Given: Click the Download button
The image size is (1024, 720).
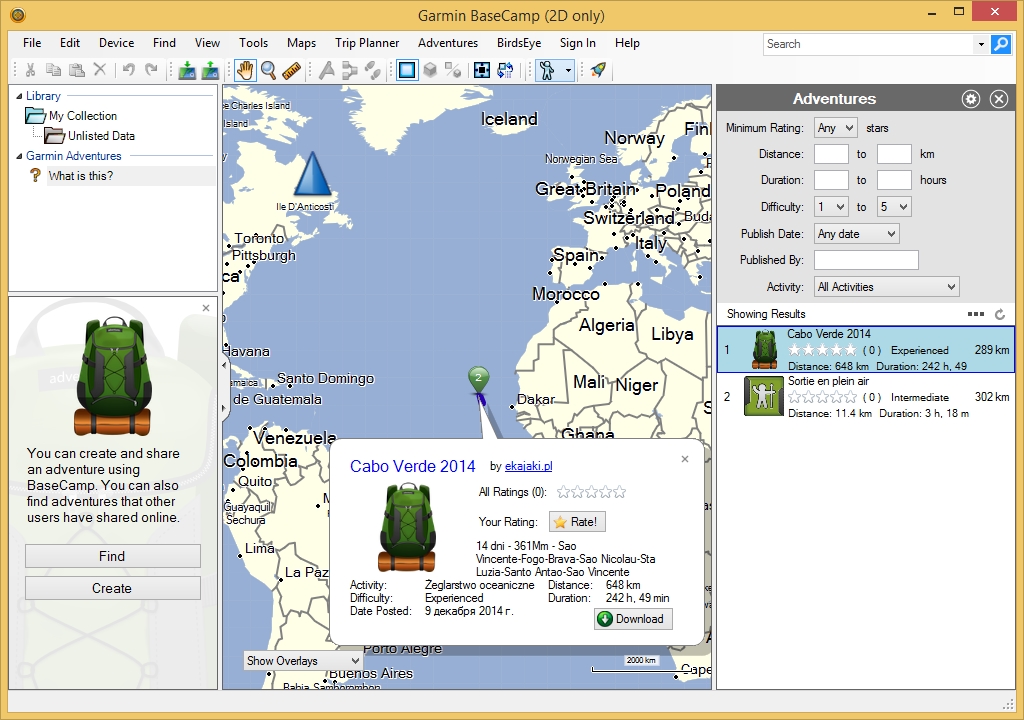Looking at the screenshot, I should pyautogui.click(x=633, y=619).
